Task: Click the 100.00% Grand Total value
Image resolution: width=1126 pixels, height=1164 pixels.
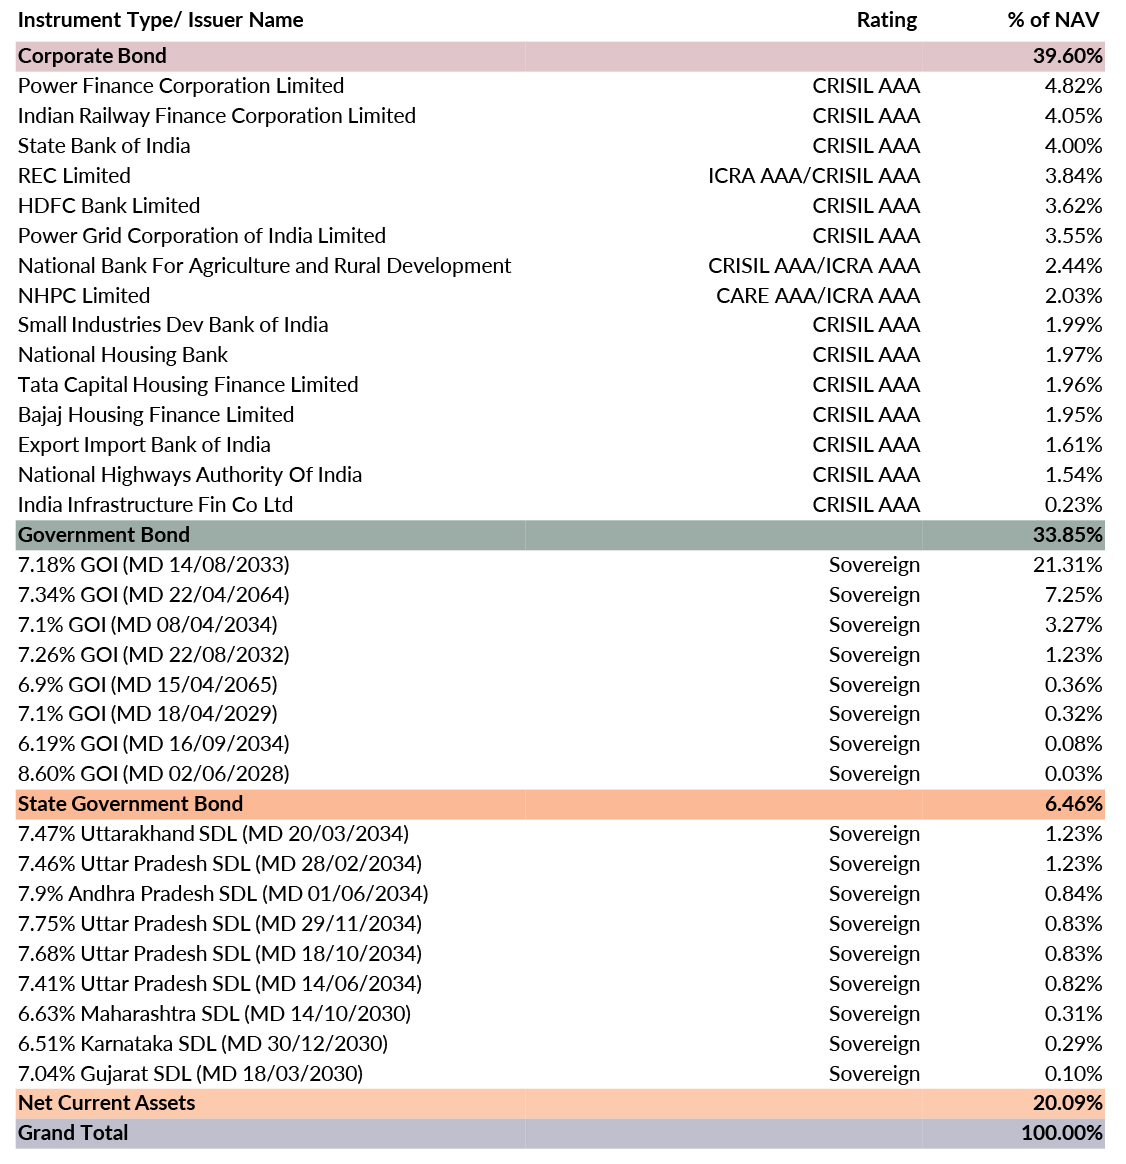Action: pyautogui.click(x=1061, y=1133)
